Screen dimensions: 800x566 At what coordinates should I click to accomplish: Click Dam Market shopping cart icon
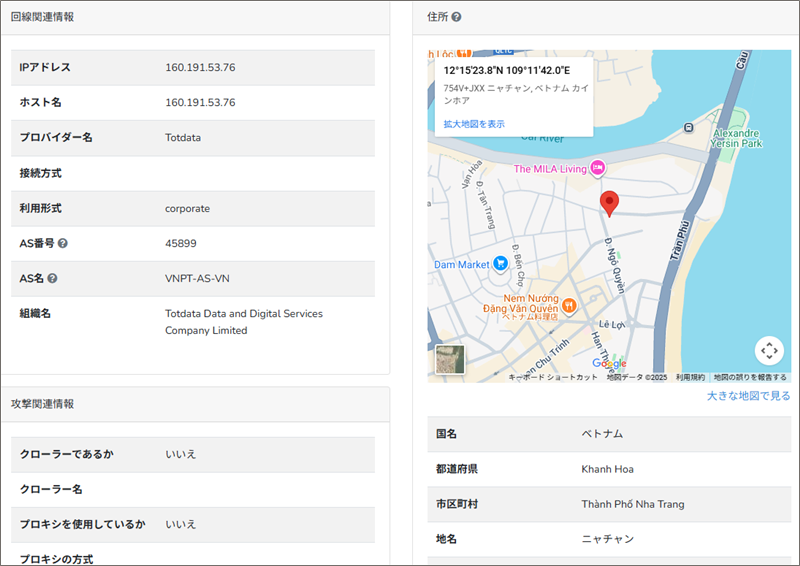501,264
